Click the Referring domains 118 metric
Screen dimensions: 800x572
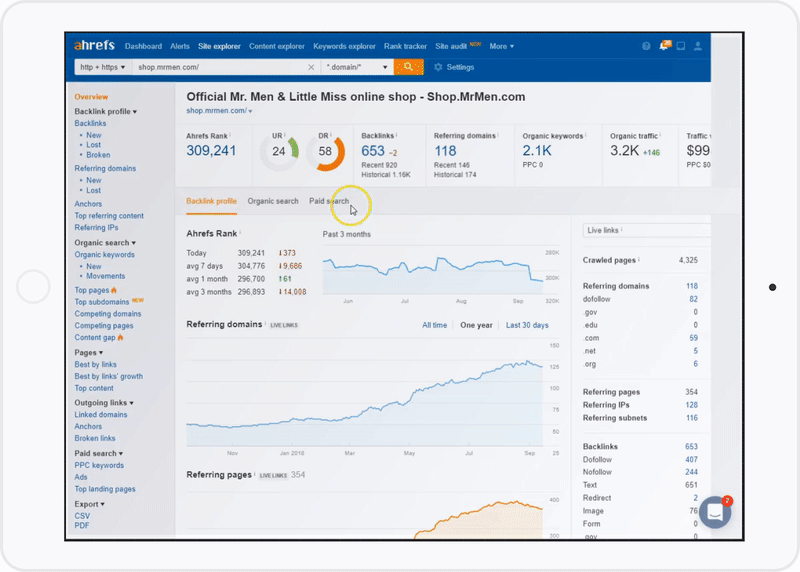tap(445, 151)
